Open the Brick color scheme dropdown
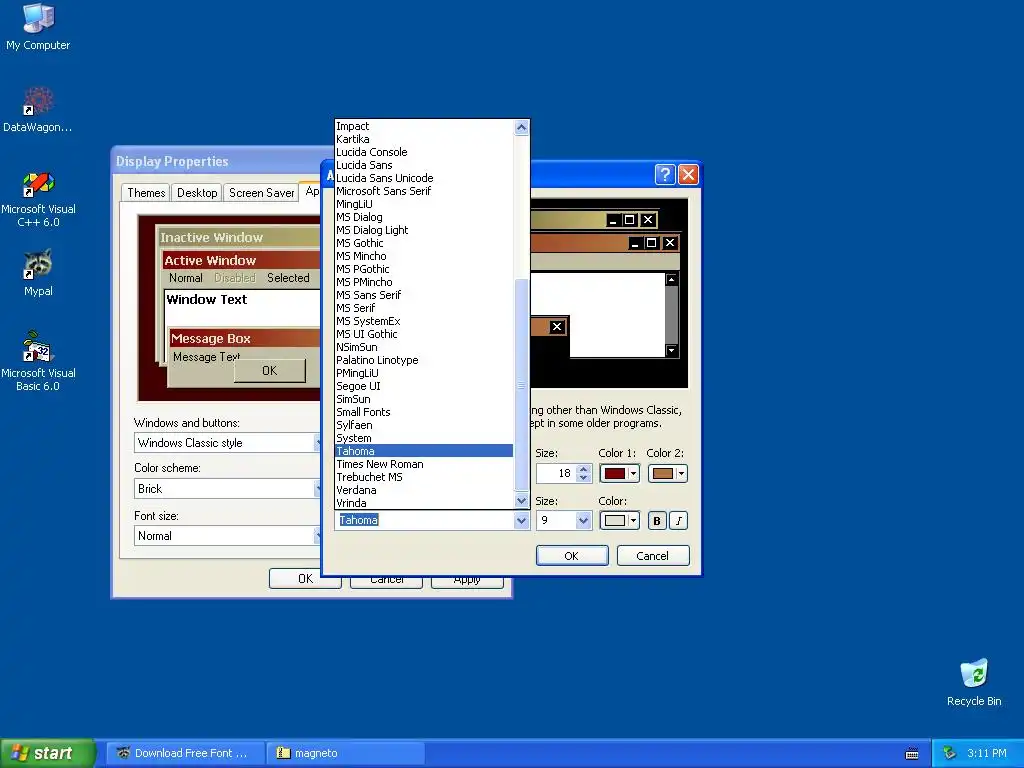1024x768 pixels. tap(227, 488)
